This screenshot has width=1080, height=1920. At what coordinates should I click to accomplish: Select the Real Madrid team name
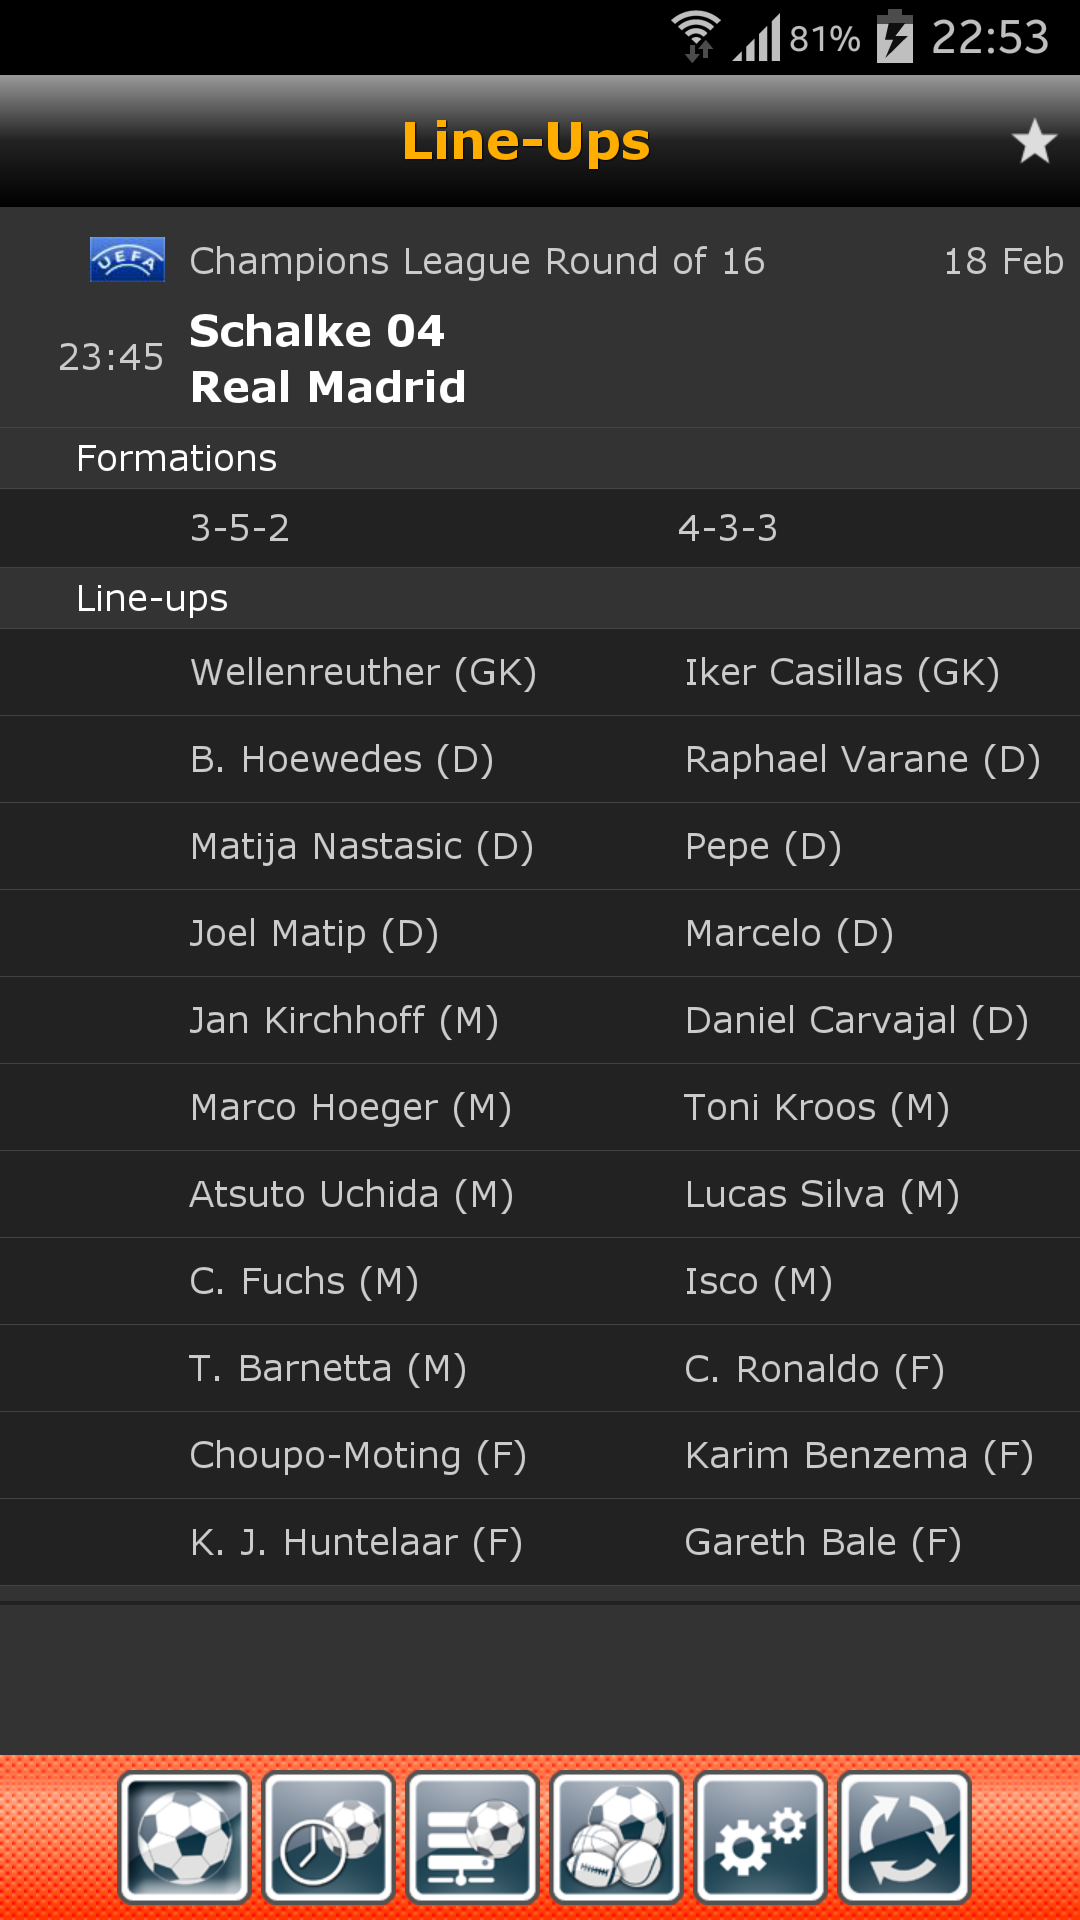(328, 387)
